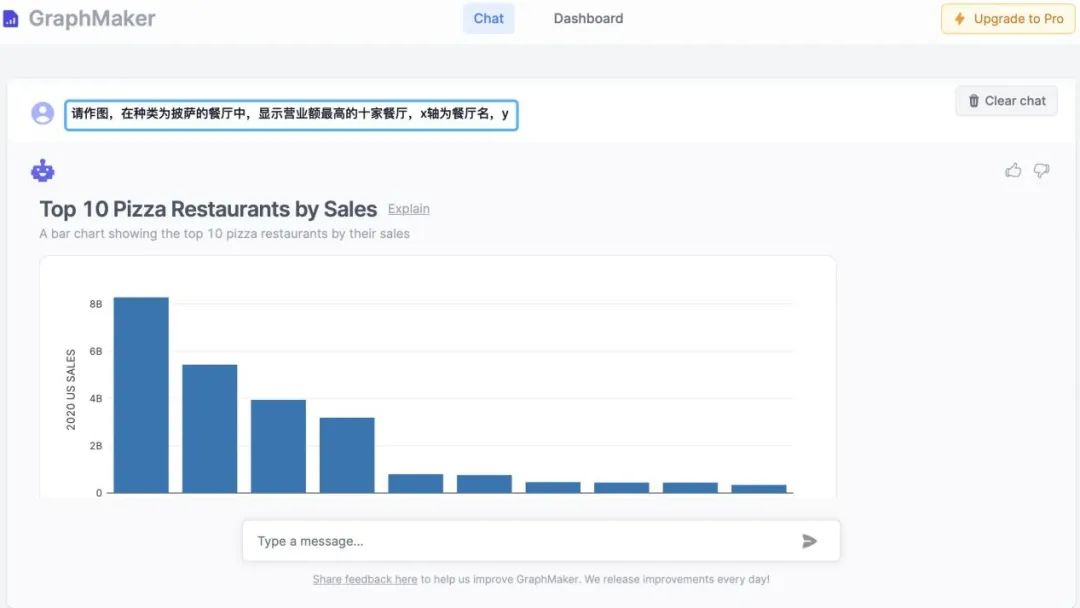Image resolution: width=1080 pixels, height=608 pixels.
Task: Select the rightmost bar in the chart
Action: 759,489
